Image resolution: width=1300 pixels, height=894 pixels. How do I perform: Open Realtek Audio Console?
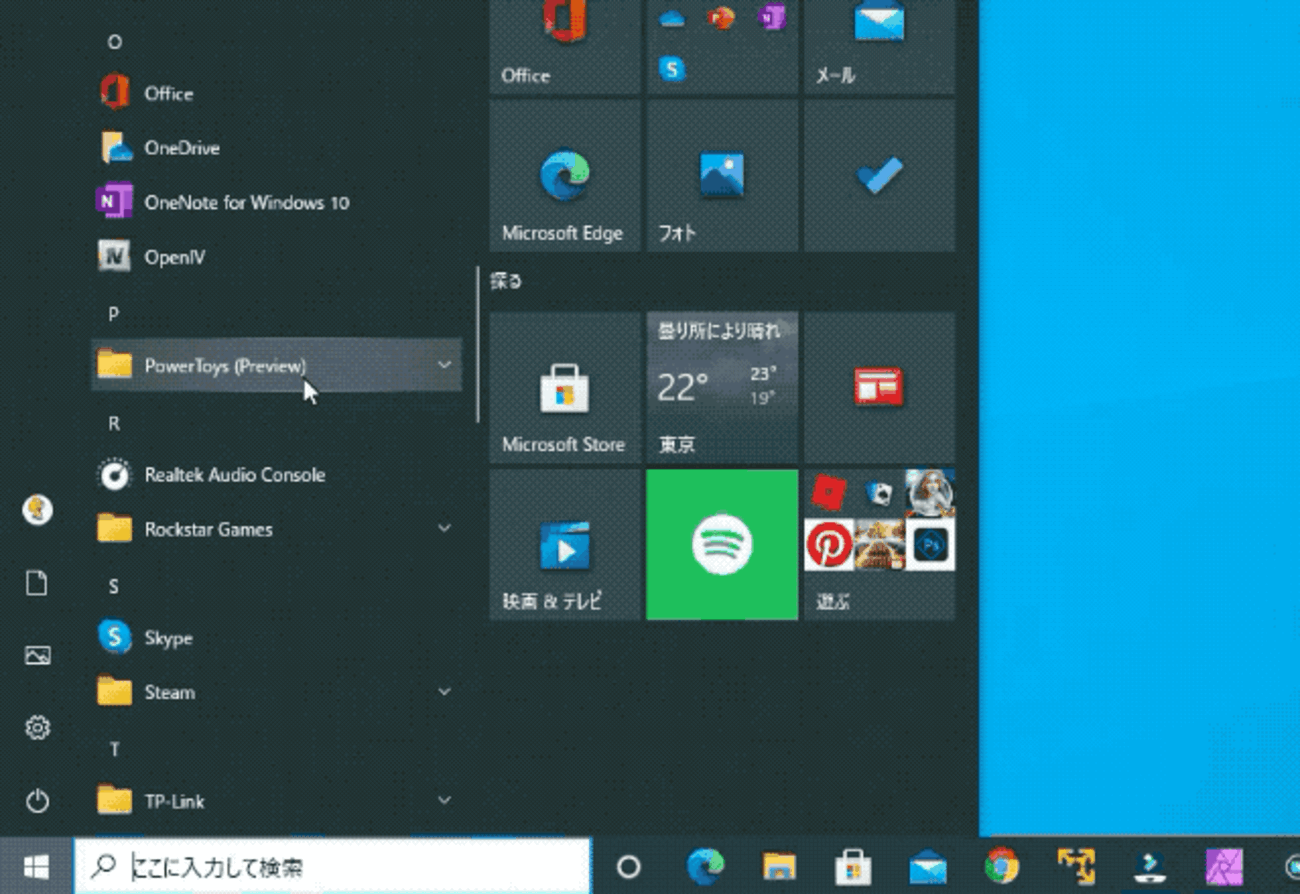coord(277,475)
